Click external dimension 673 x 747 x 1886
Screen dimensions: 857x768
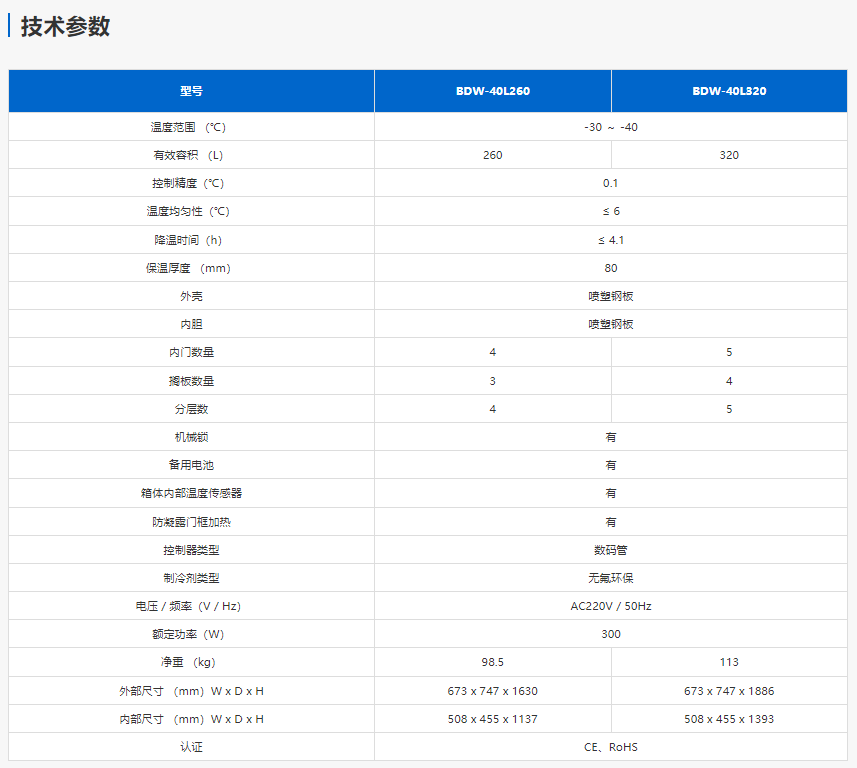pos(729,691)
